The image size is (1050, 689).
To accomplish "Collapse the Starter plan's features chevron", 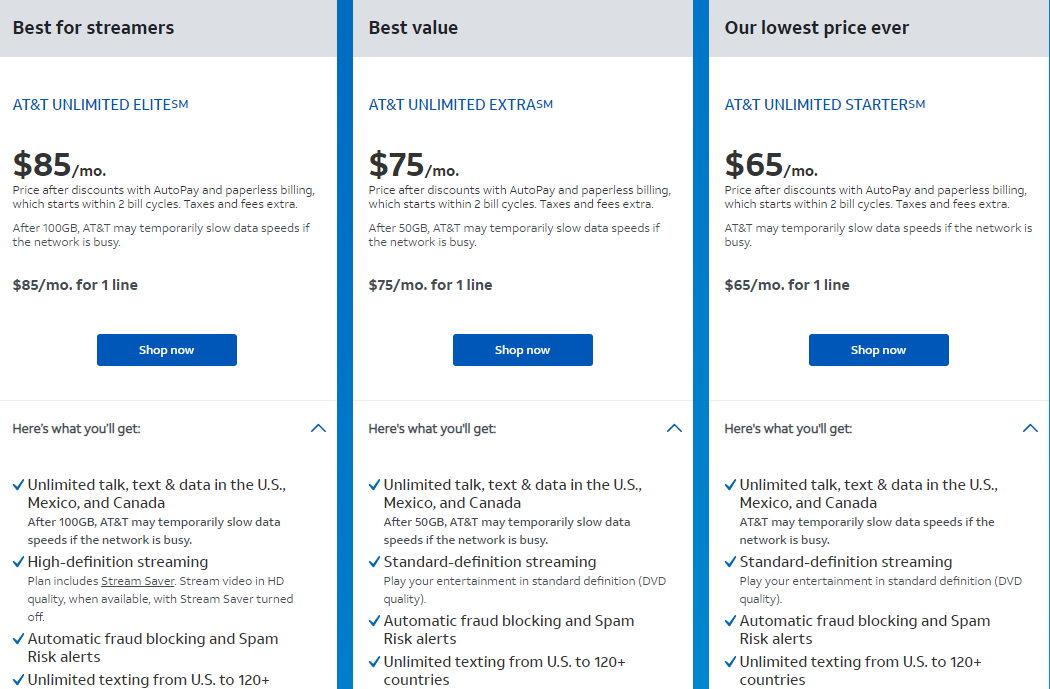I will [1030, 428].
